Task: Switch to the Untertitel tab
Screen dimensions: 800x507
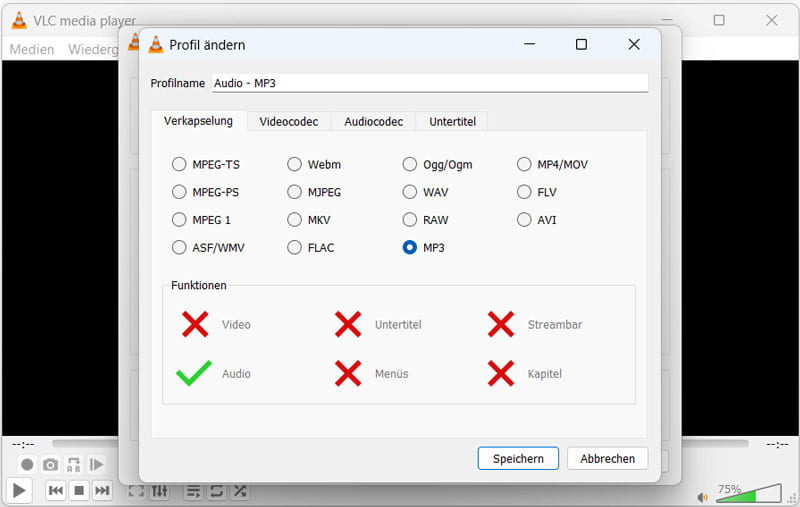Action: pos(452,121)
